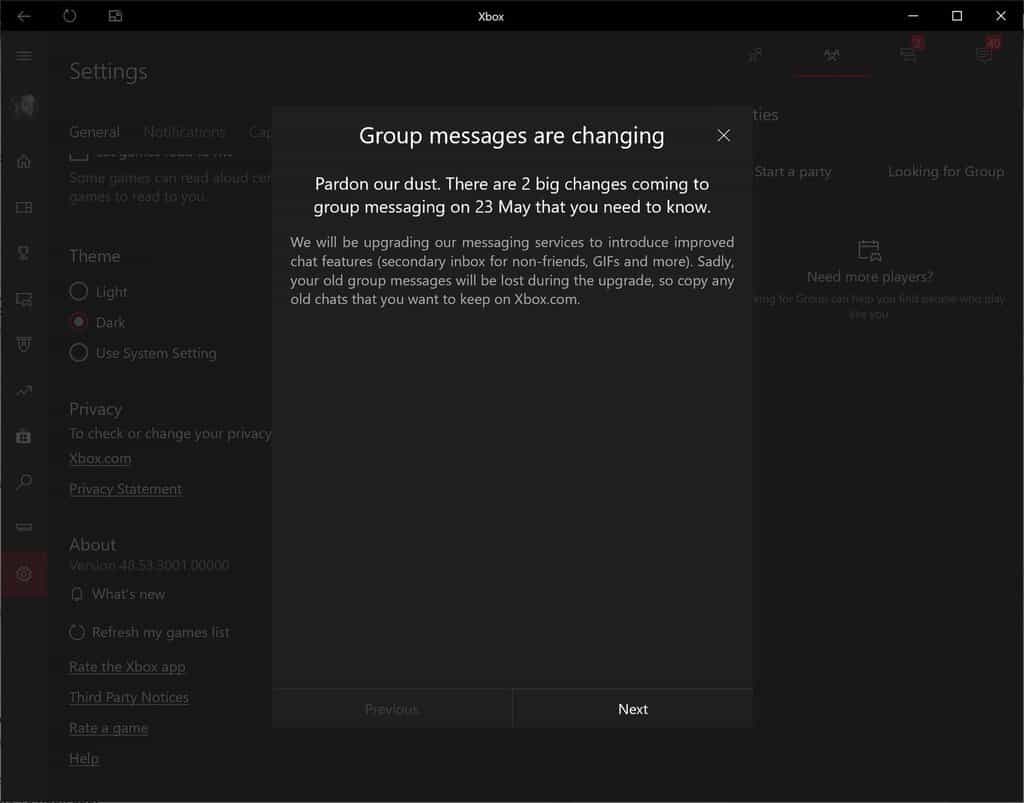Screen dimensions: 1024x803
Task: Open the Parties tab icon
Action: (x=831, y=55)
